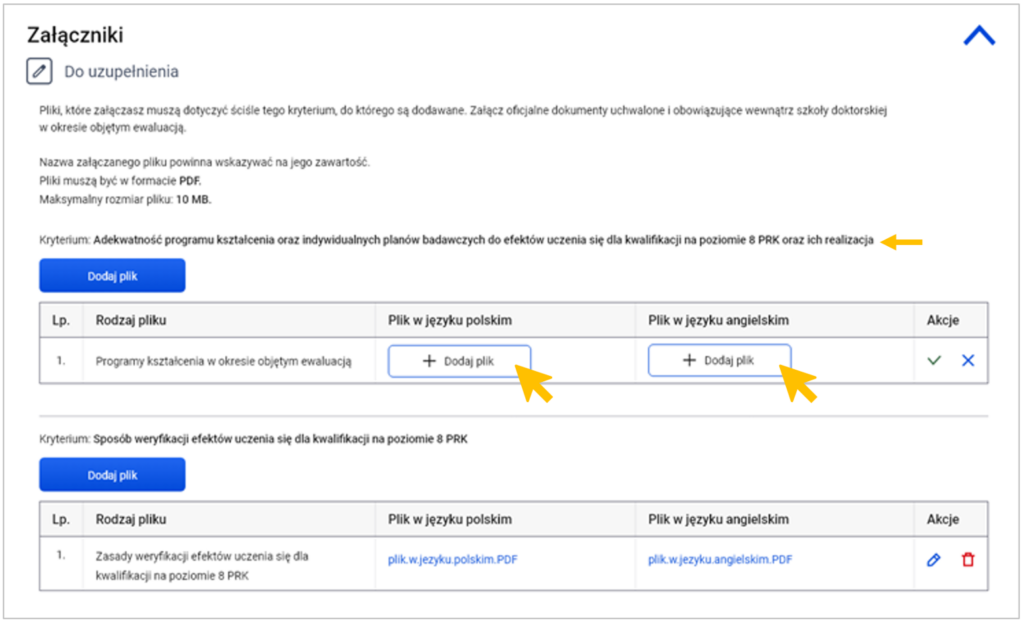Click Rodzaj pliku header in first table
The height and width of the screenshot is (622, 1024).
[x=131, y=320]
